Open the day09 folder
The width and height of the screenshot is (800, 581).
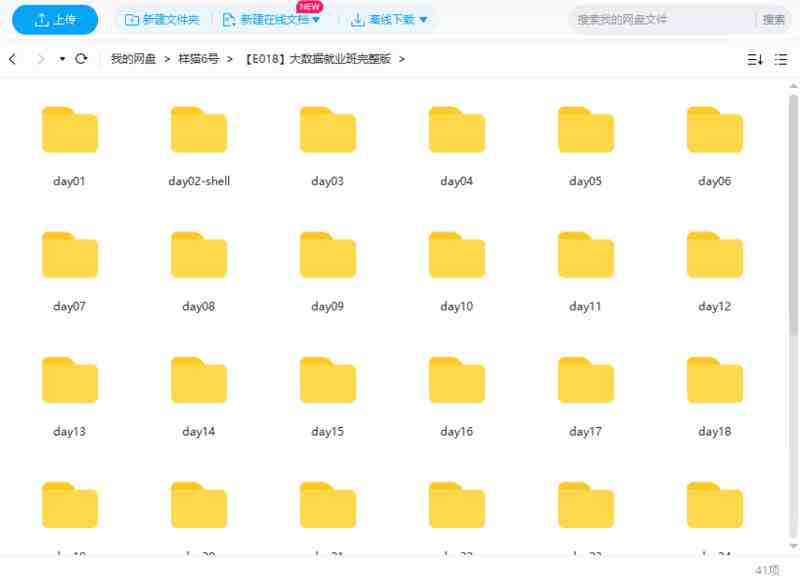coord(328,255)
